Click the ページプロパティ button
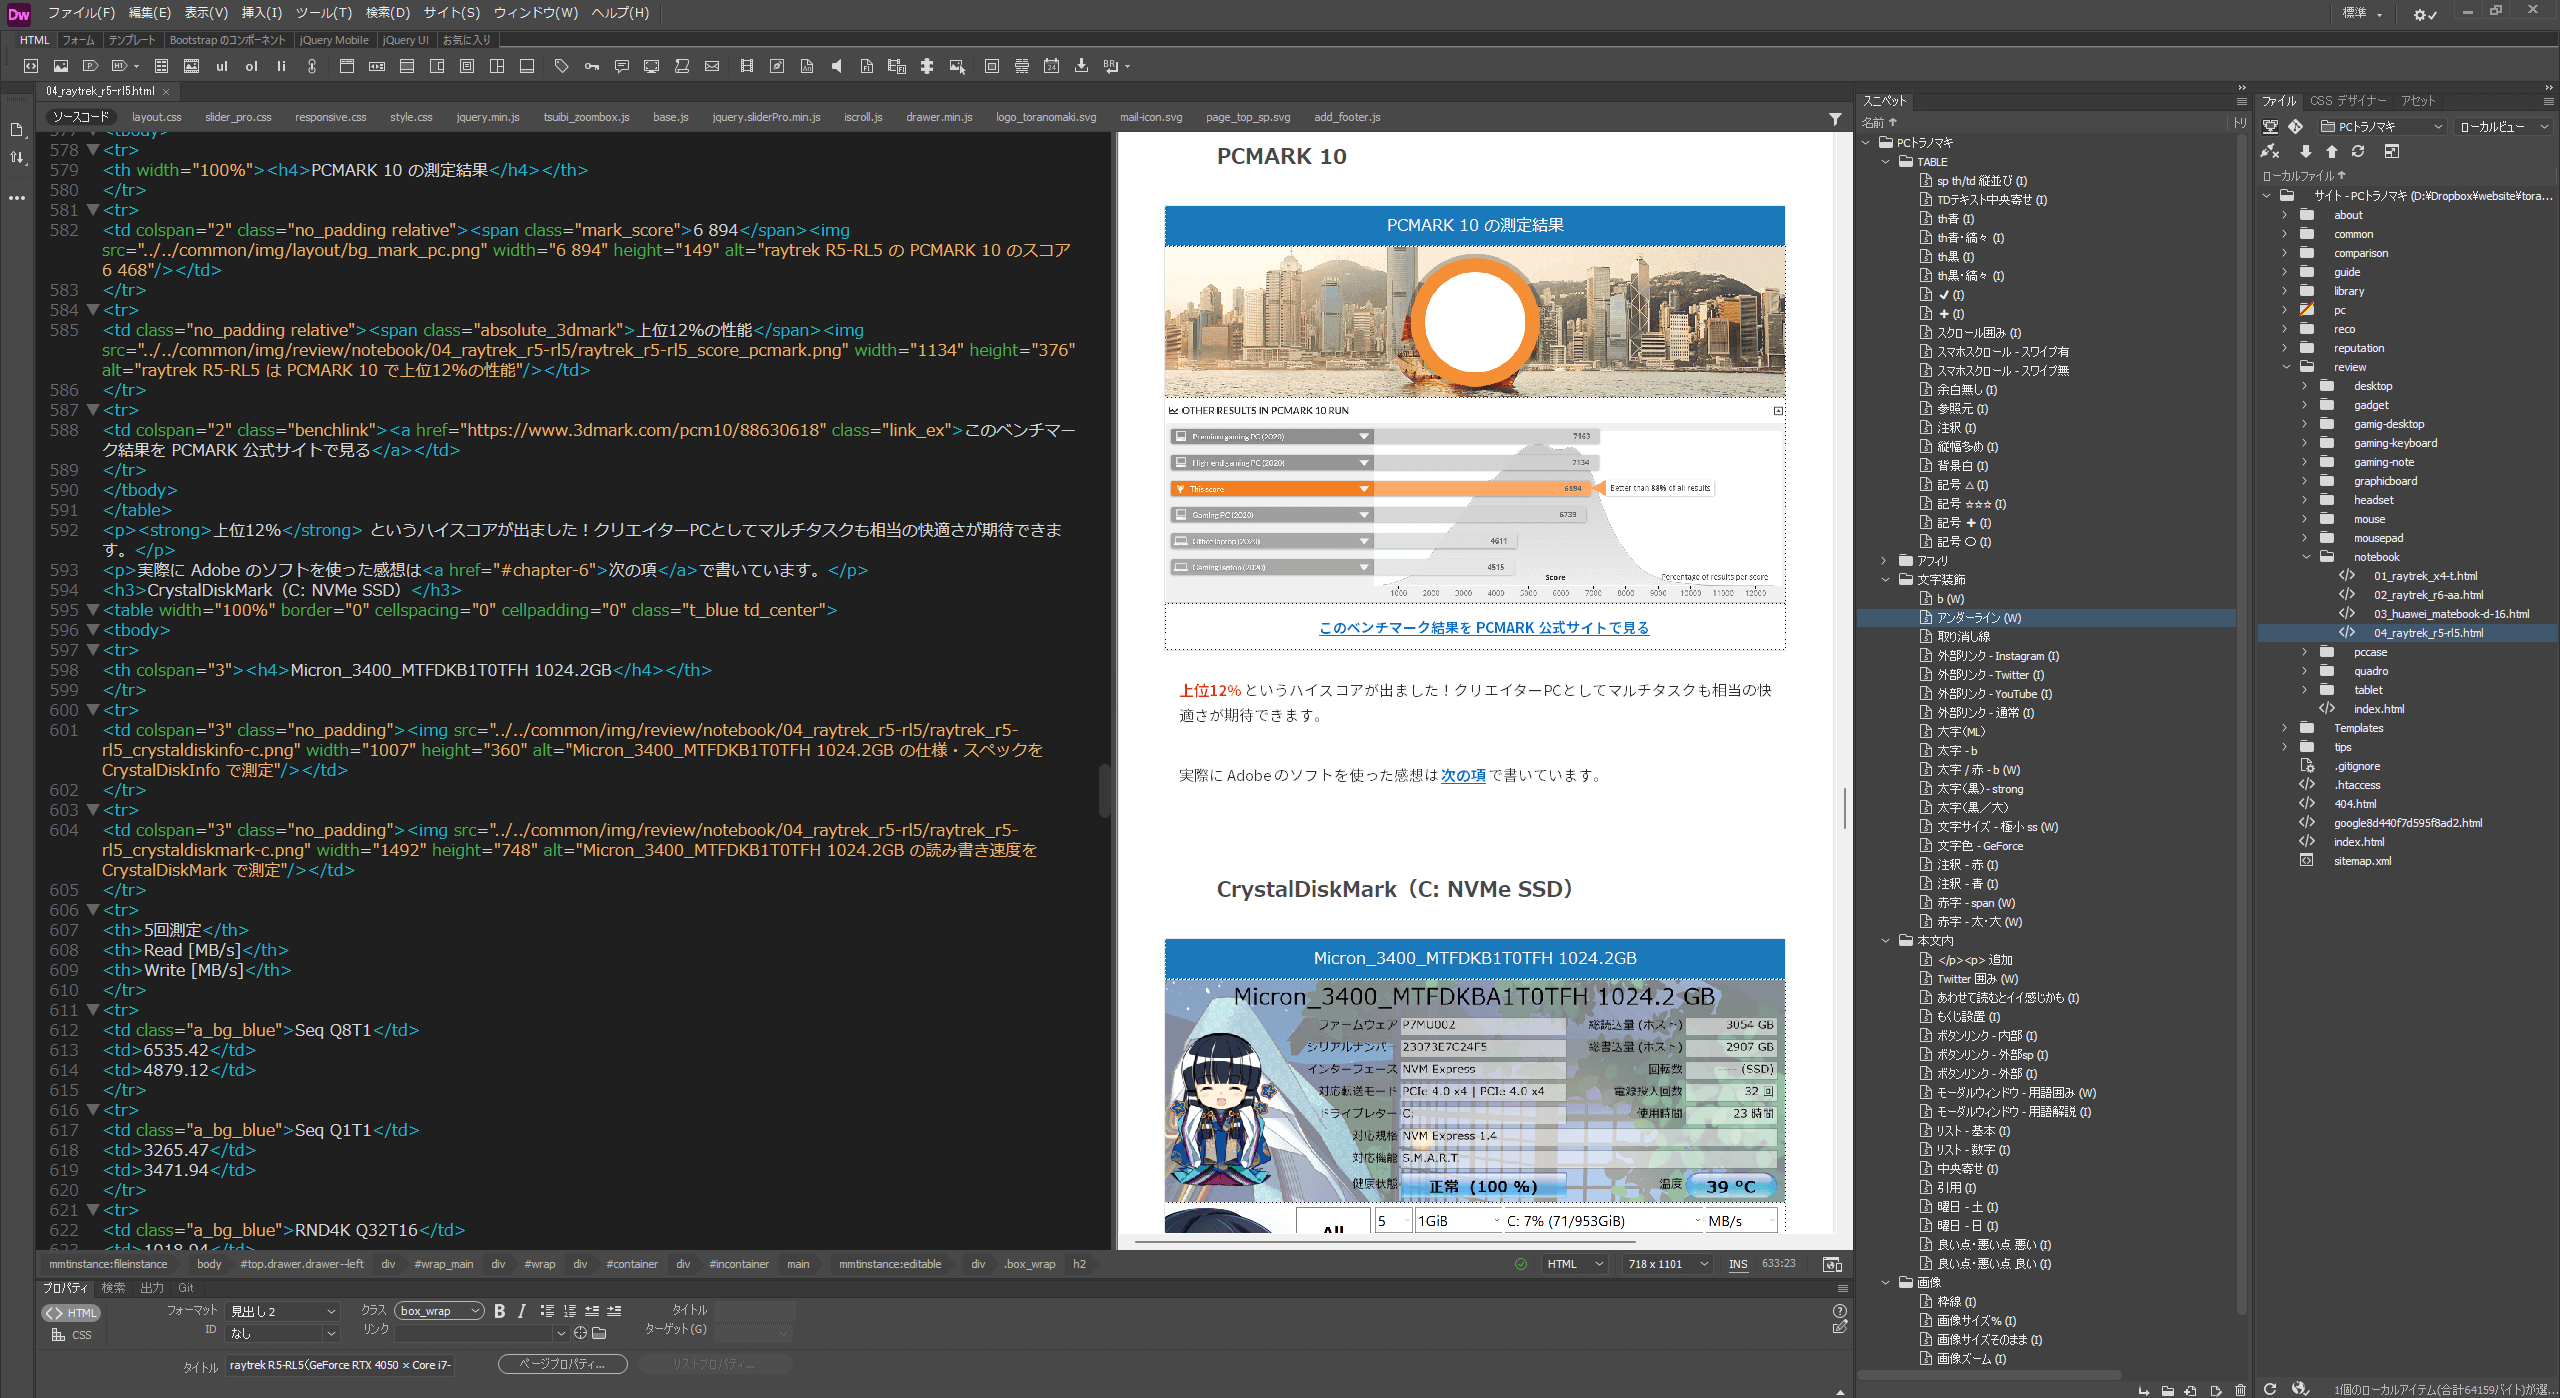Viewport: 2560px width, 1398px height. pos(562,1364)
